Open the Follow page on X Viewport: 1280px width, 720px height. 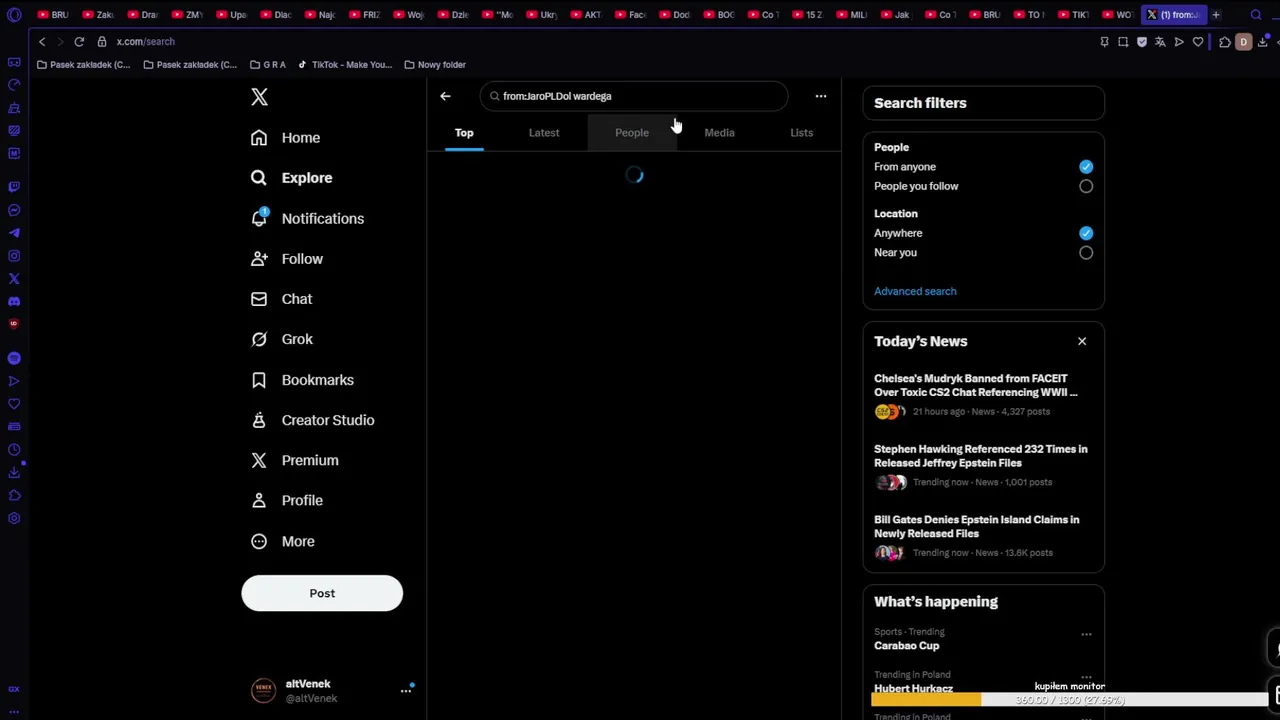coord(287,259)
